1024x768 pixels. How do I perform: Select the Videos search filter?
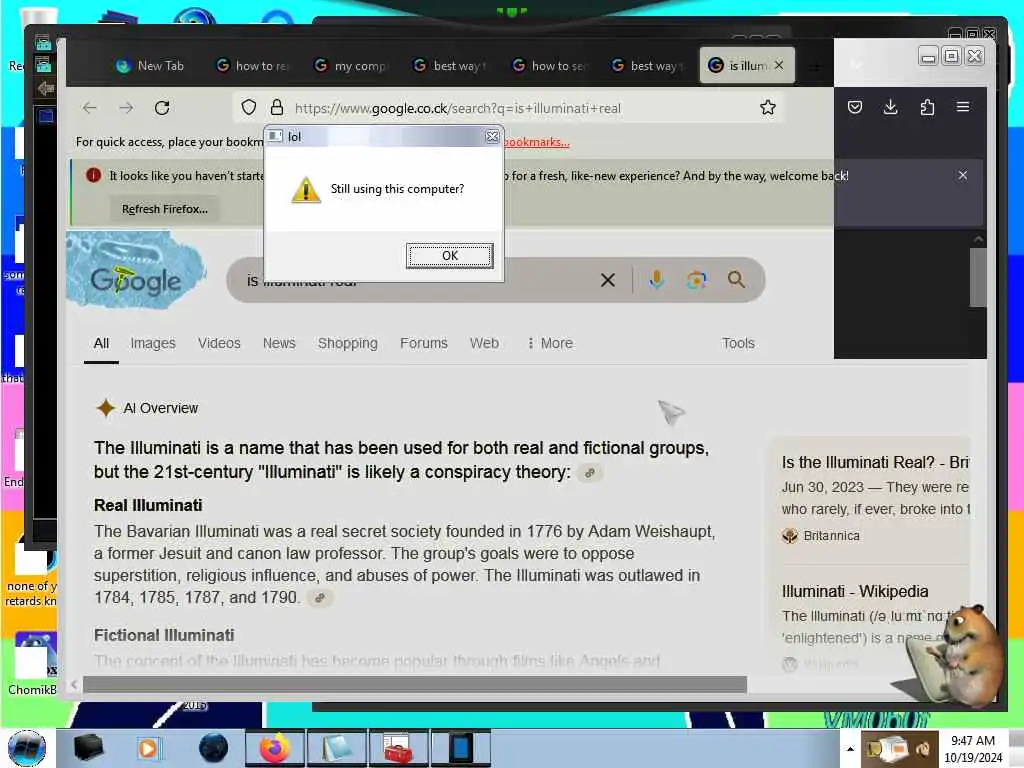tap(219, 344)
